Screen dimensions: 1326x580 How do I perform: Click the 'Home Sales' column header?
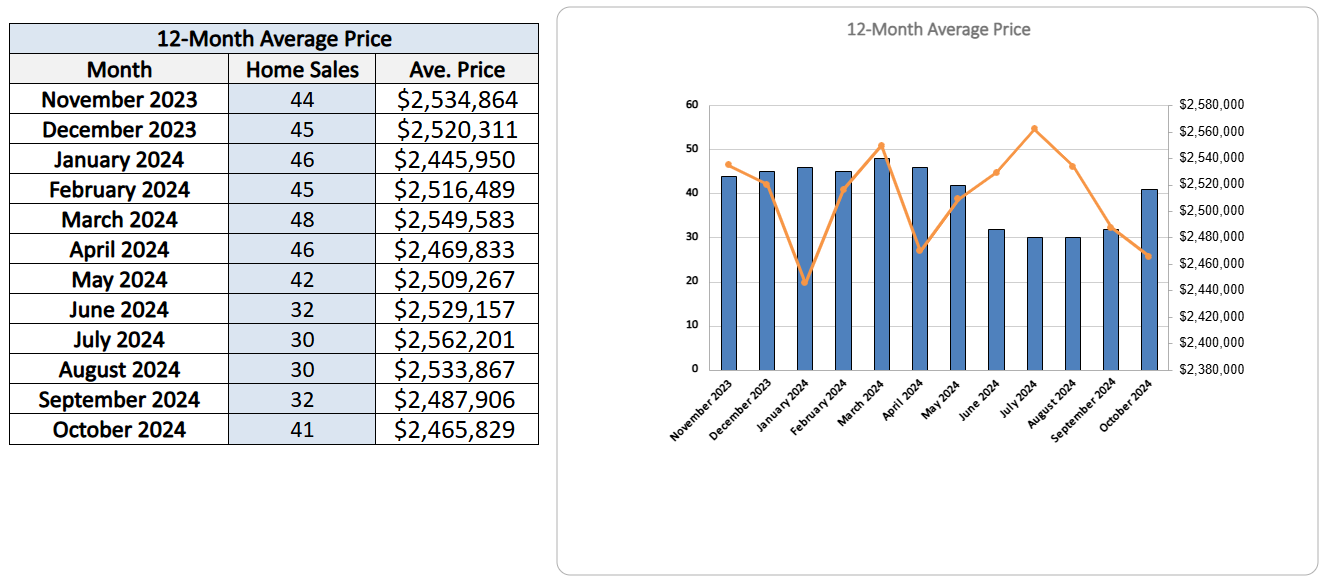302,69
